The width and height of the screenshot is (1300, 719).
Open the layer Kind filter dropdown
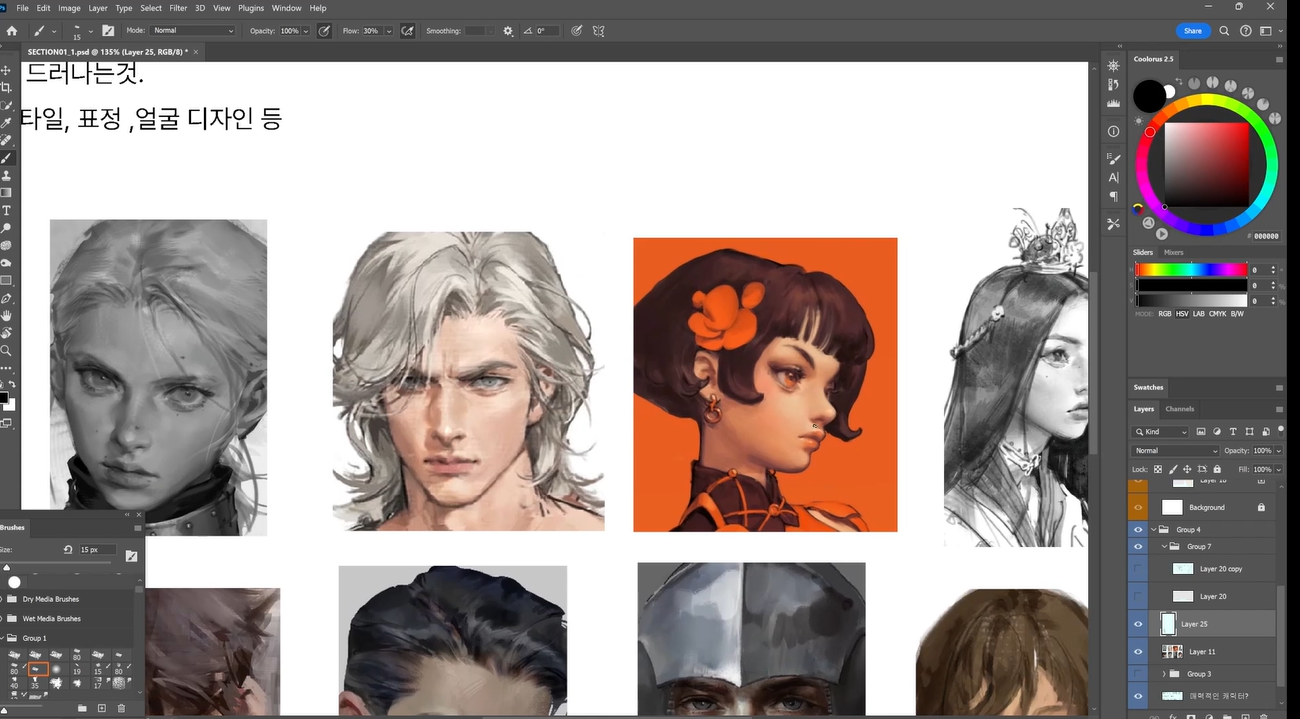pyautogui.click(x=1161, y=432)
